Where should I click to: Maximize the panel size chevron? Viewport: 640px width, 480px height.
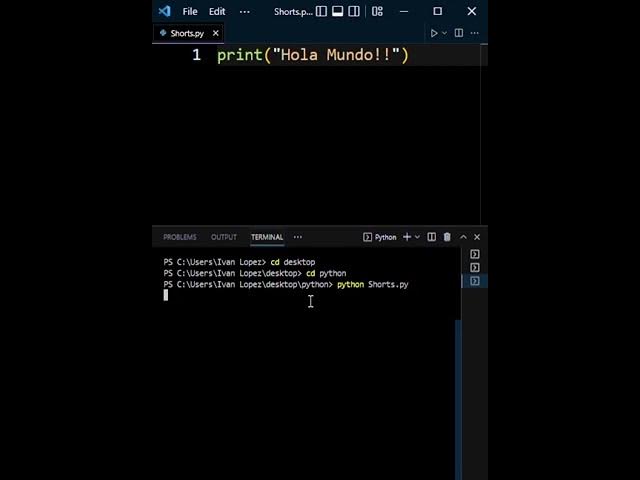[x=463, y=237]
